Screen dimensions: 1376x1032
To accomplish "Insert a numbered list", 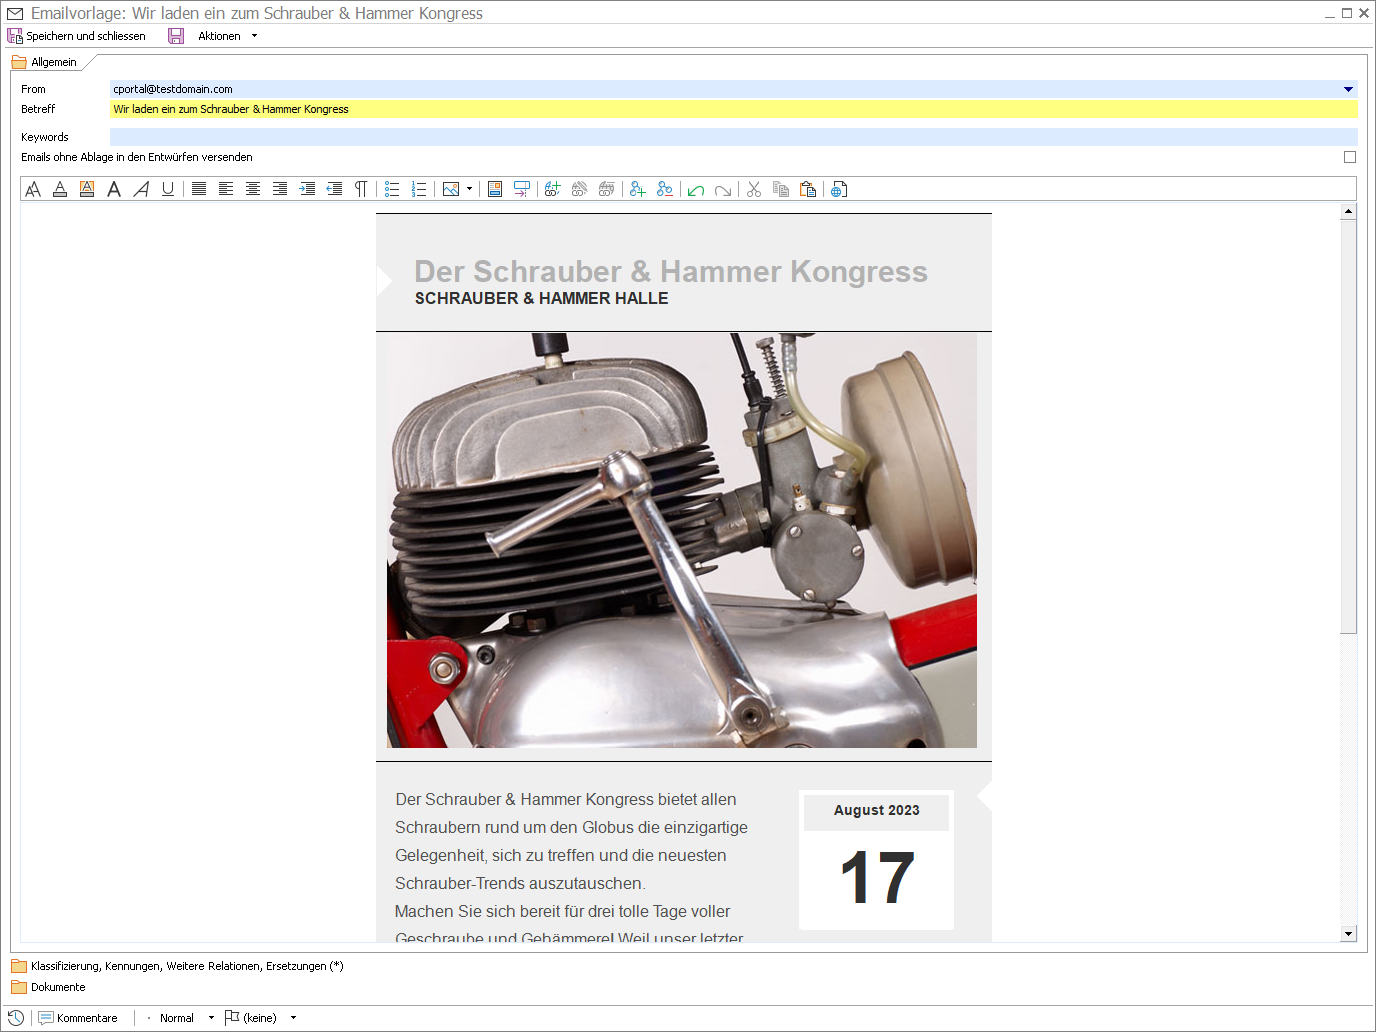I will click(419, 189).
